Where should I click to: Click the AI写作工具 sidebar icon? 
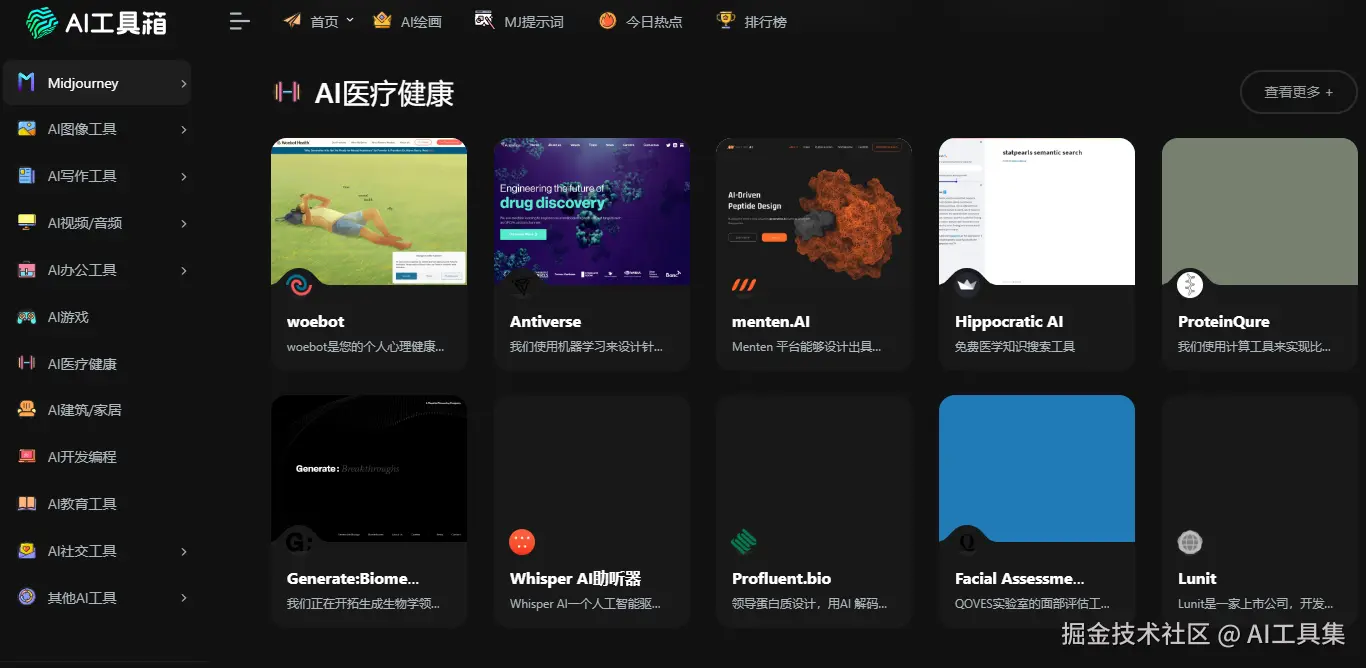(x=27, y=176)
